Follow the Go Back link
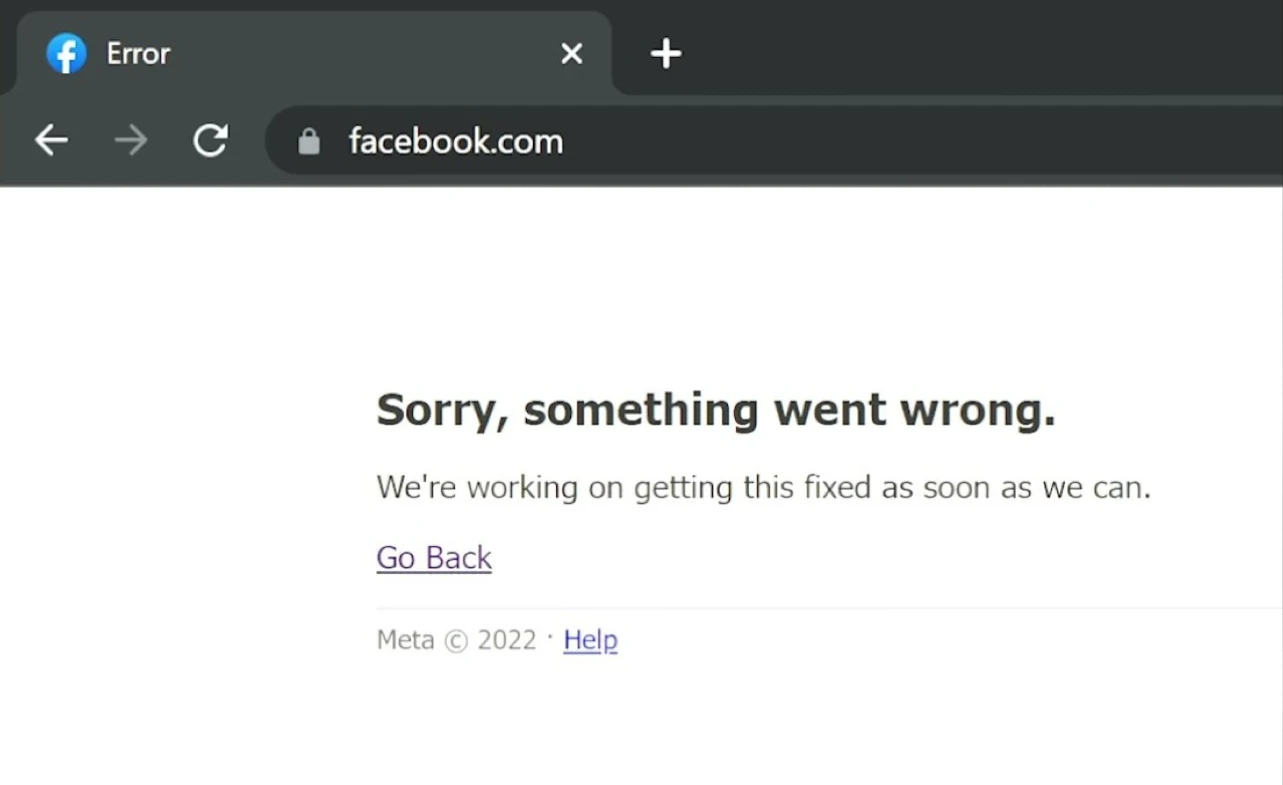This screenshot has width=1283, height=785. point(434,558)
